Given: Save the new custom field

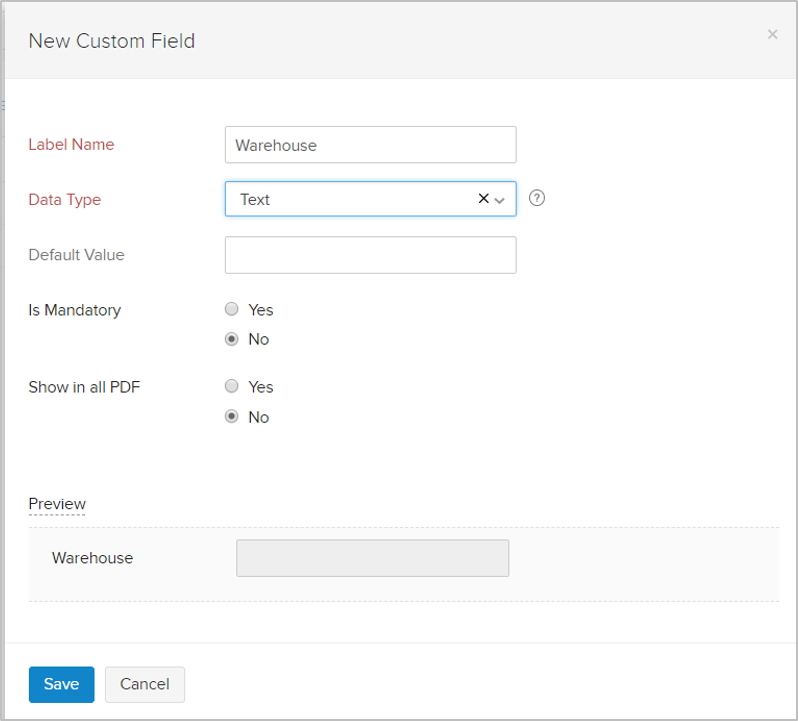Looking at the screenshot, I should (x=61, y=684).
